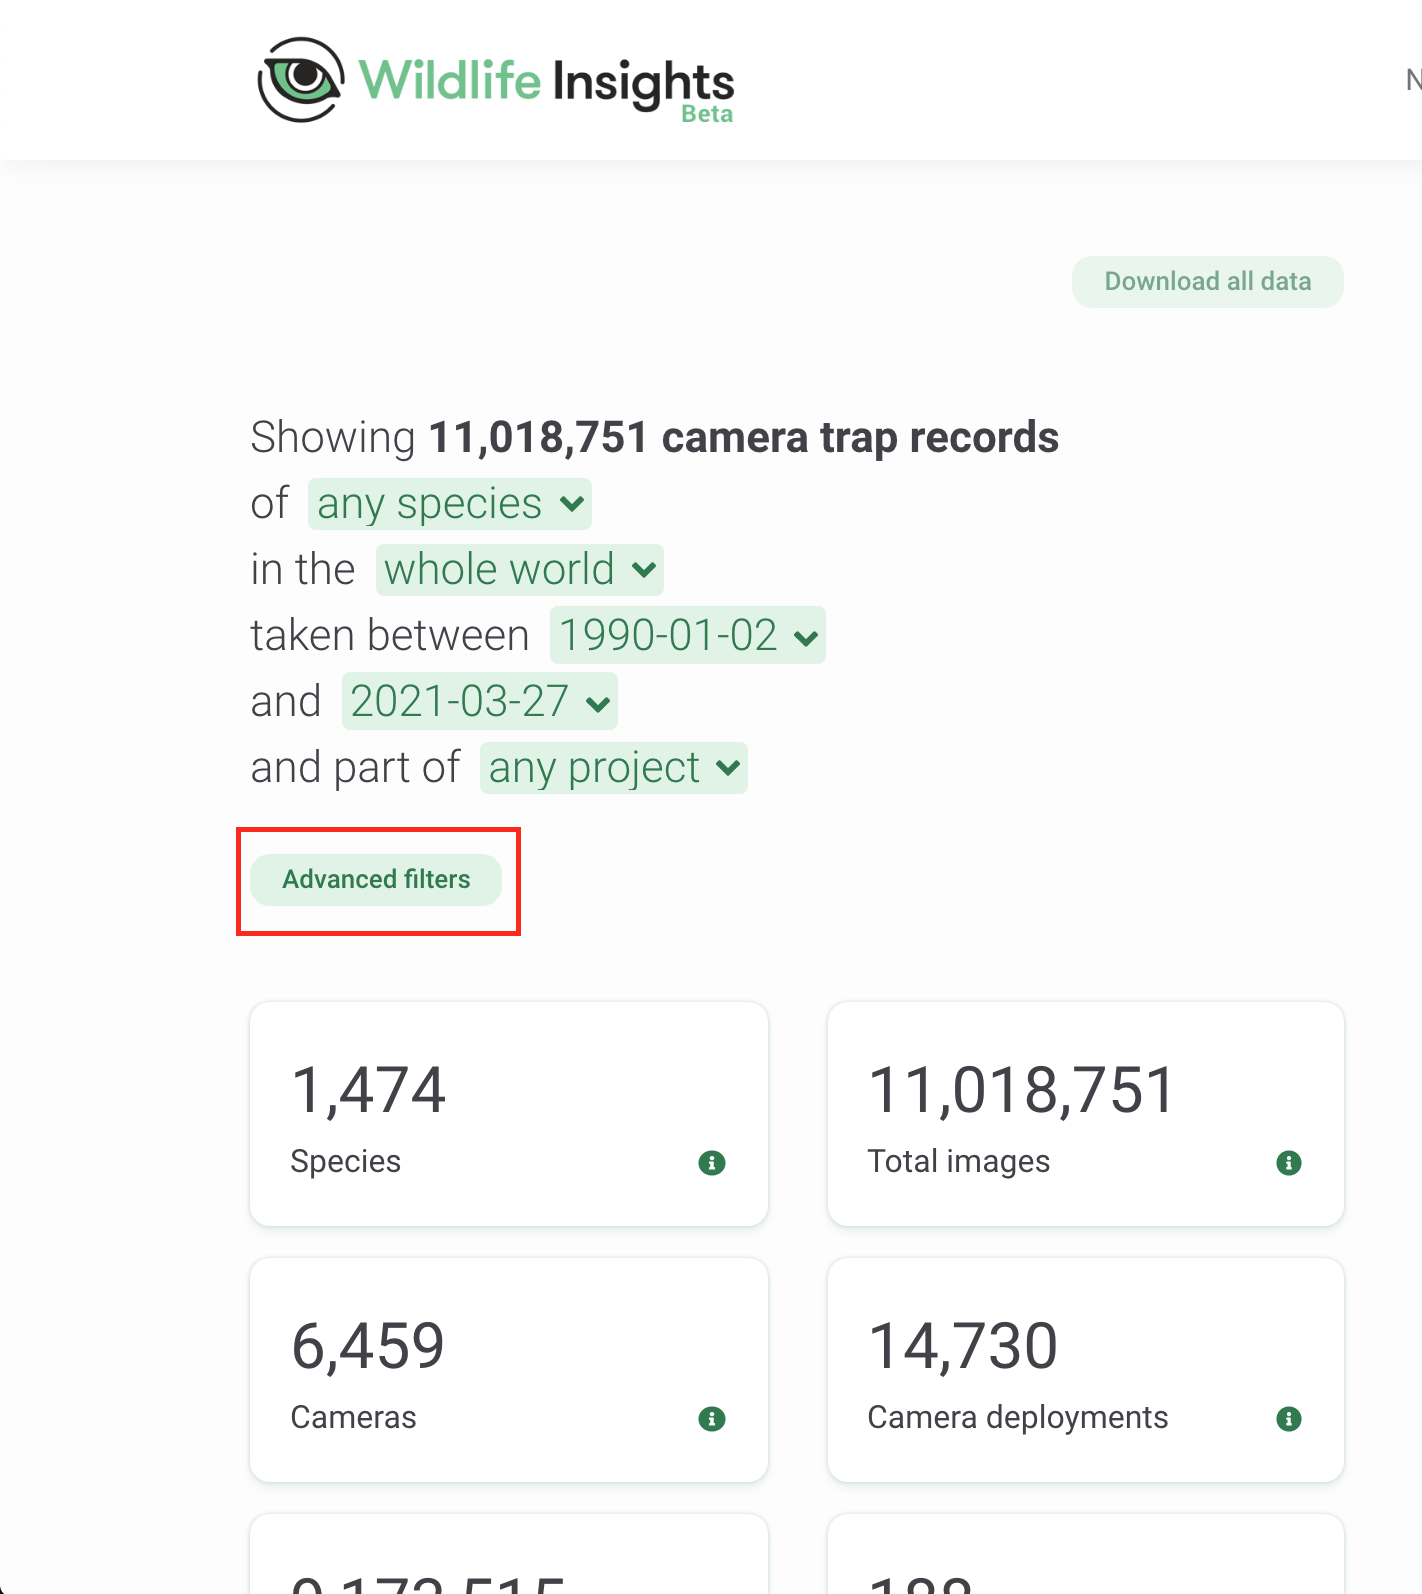This screenshot has height=1594, width=1422.
Task: Expand the 'any project' dropdown
Action: point(614,768)
